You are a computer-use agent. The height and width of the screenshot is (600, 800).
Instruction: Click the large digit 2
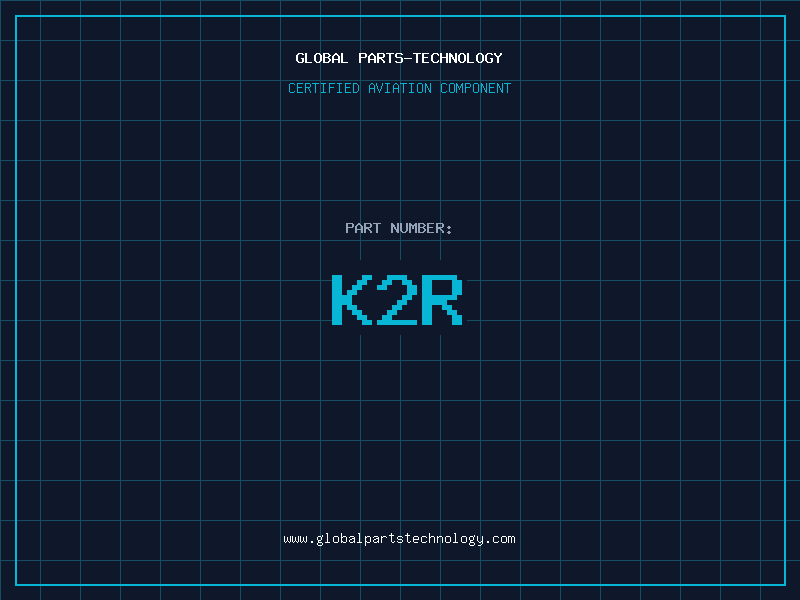click(x=396, y=300)
